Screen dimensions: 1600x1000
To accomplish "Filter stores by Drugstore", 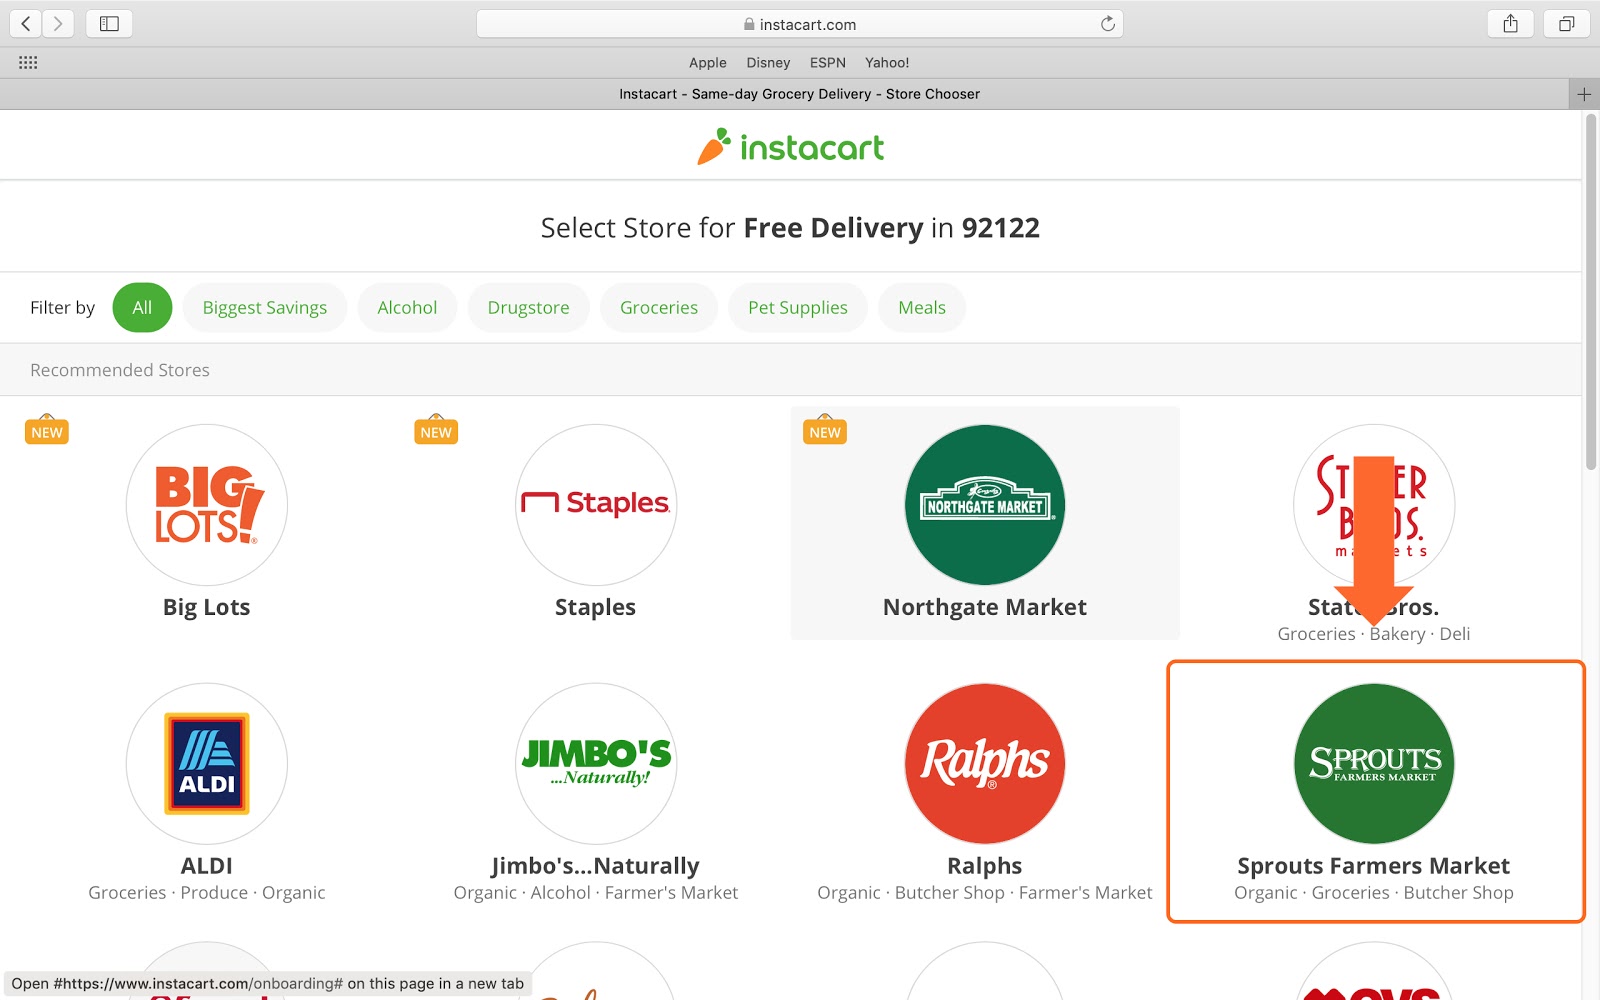I will click(x=529, y=308).
